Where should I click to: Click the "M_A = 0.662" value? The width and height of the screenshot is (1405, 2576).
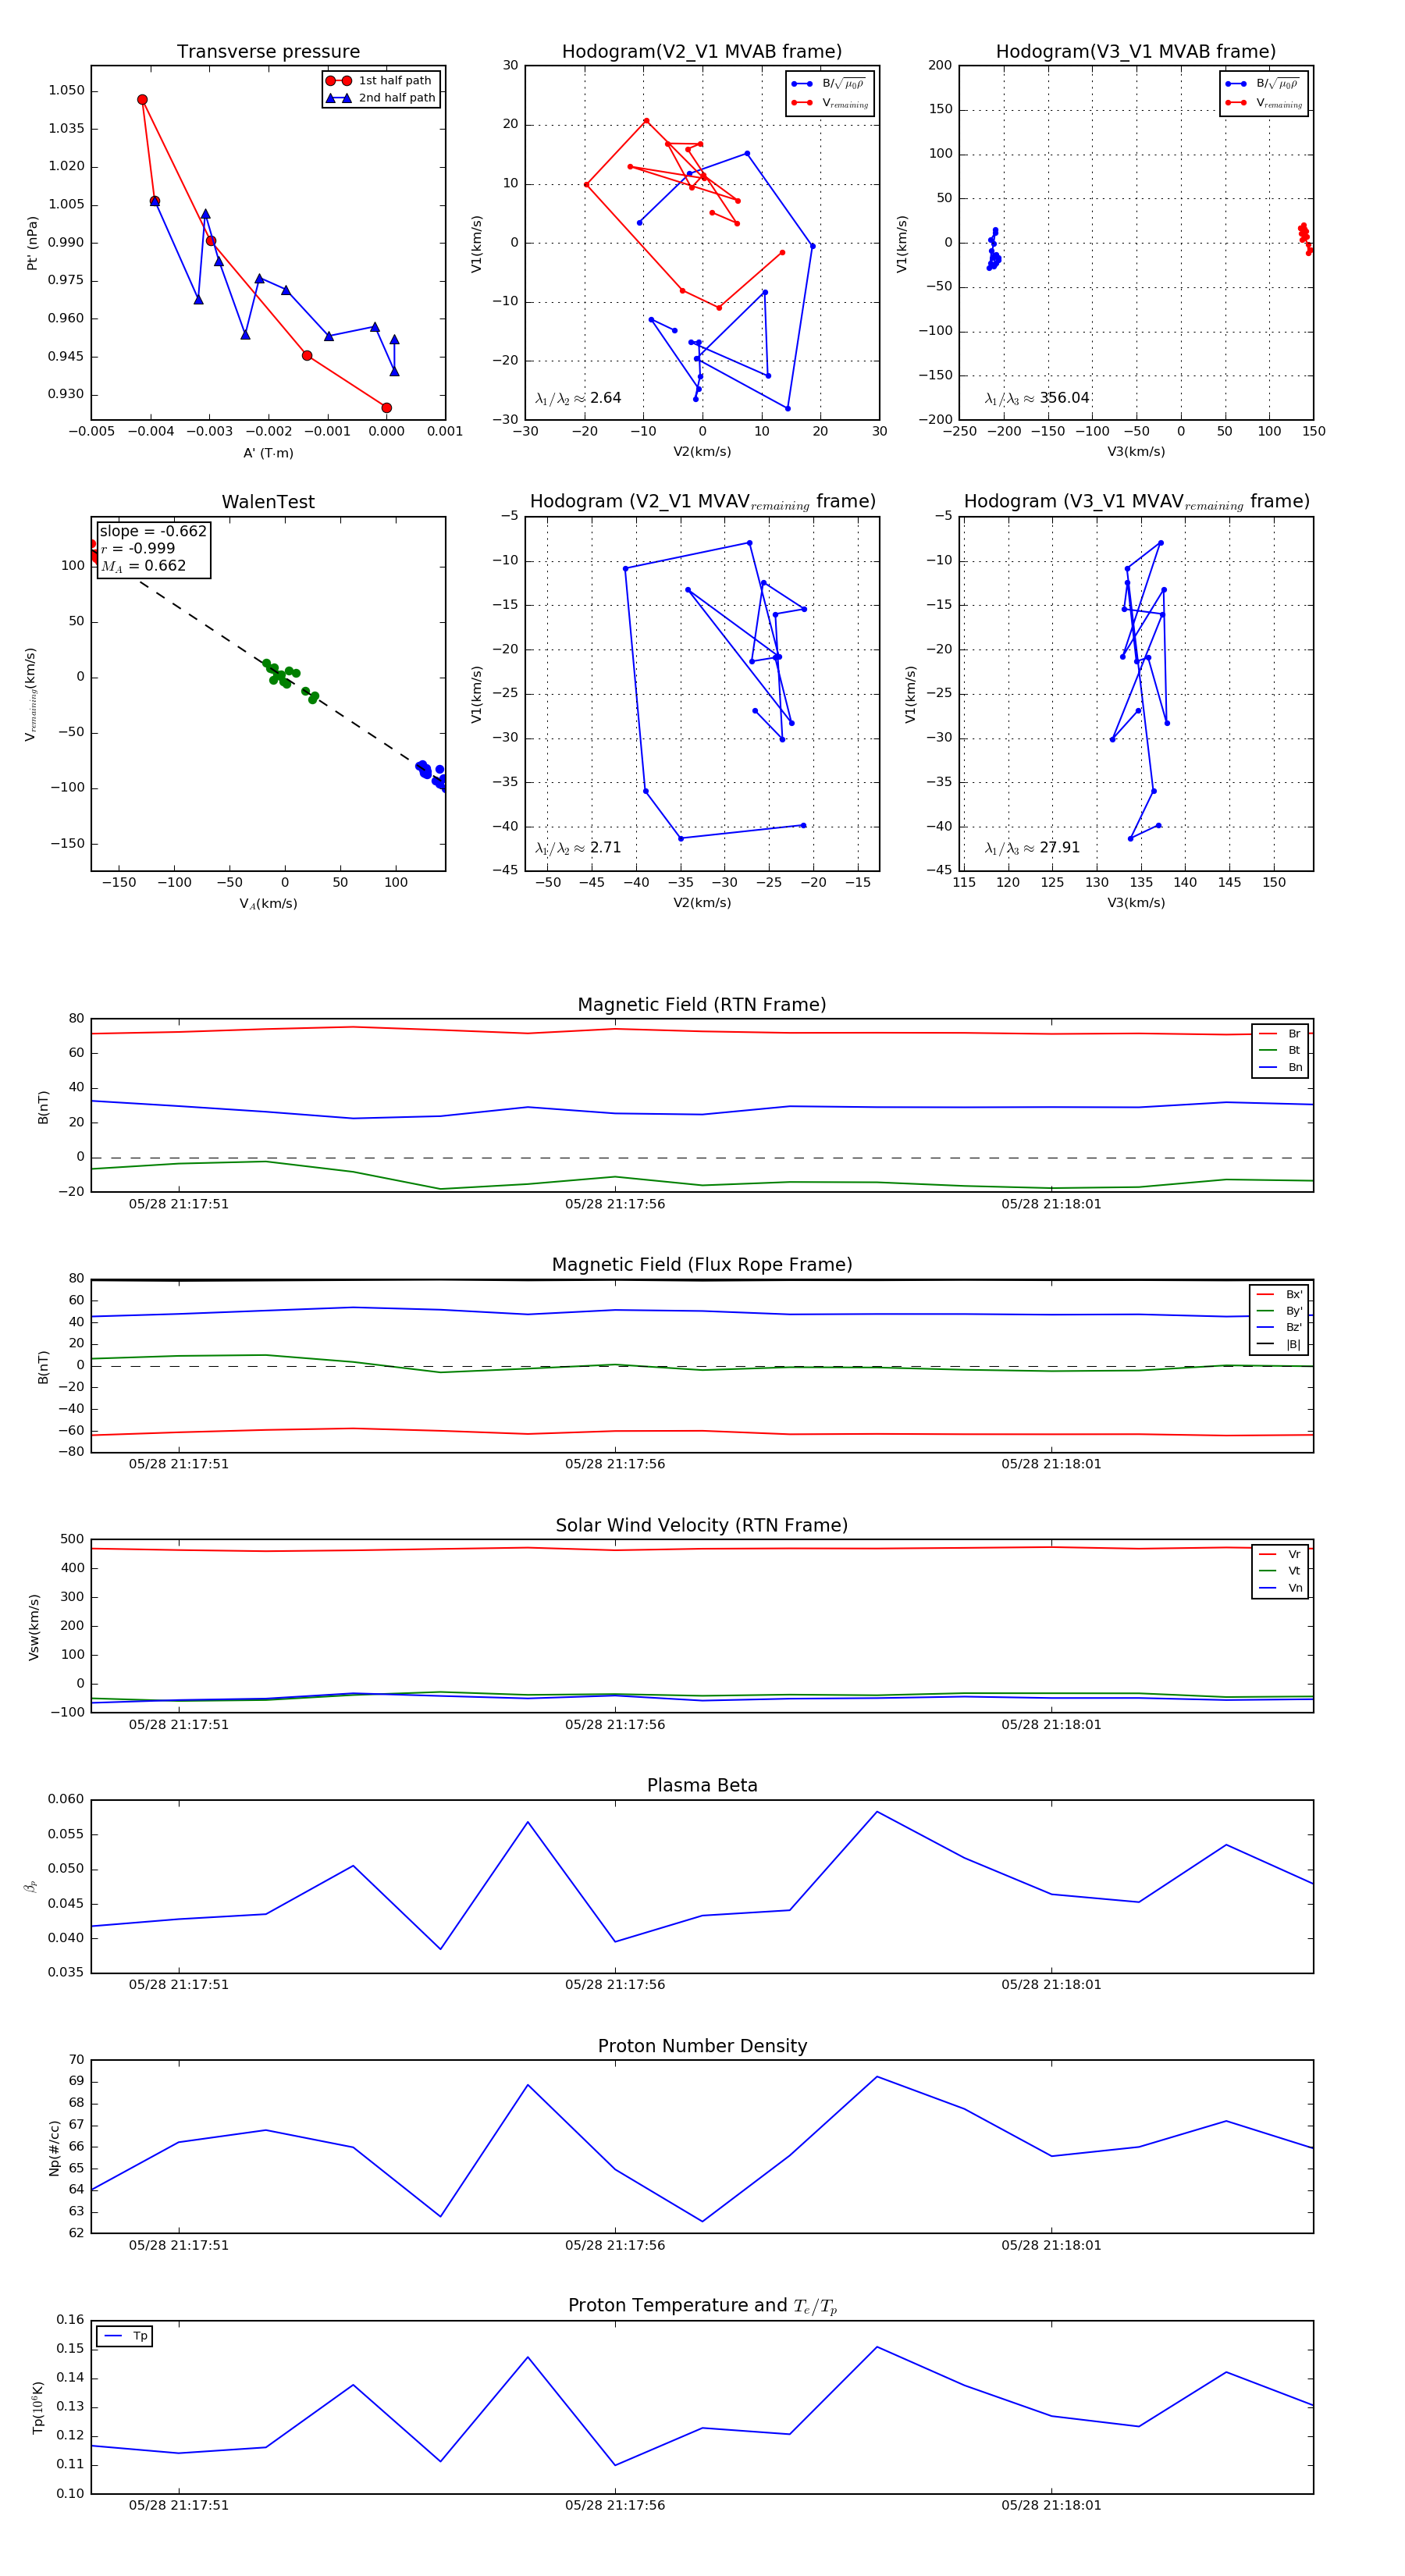click(143, 566)
